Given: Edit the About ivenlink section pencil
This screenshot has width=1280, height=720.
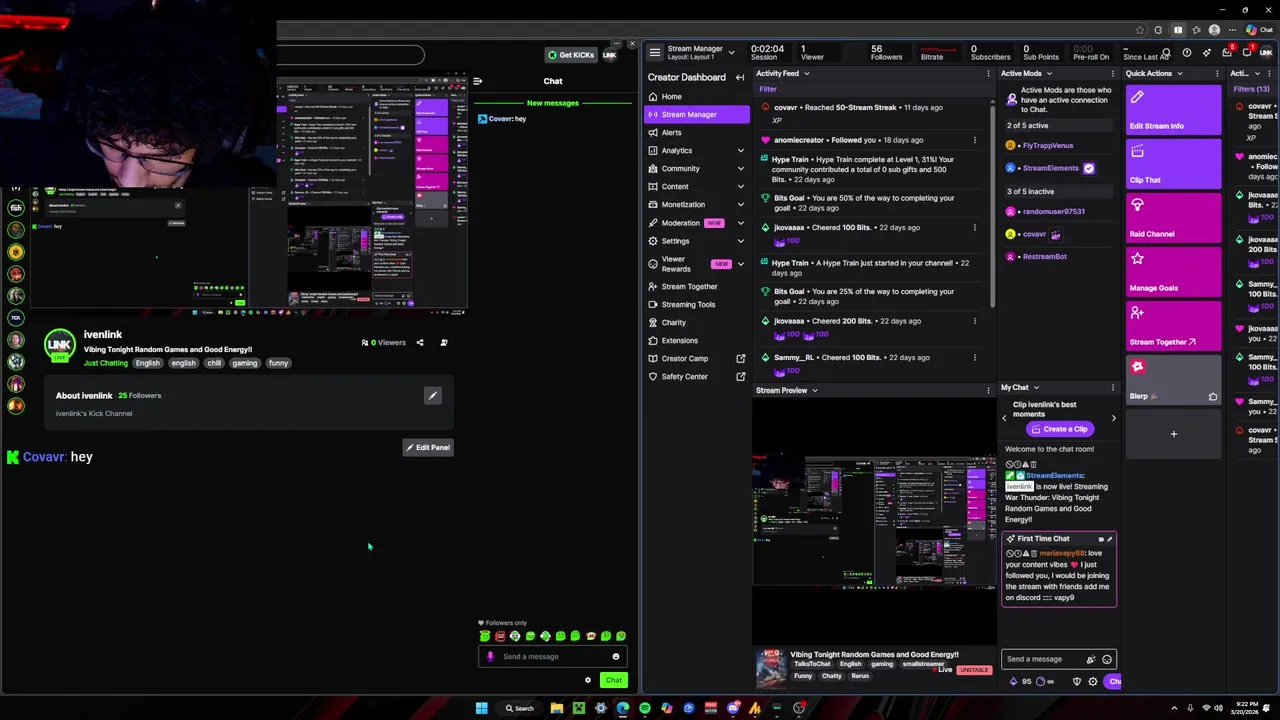Looking at the screenshot, I should pos(433,396).
